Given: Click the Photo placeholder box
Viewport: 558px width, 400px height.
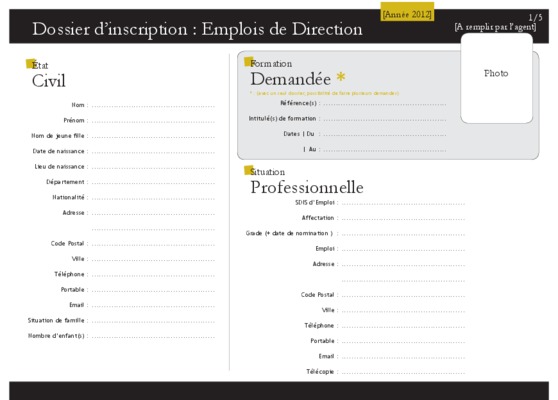Looking at the screenshot, I should click(496, 78).
